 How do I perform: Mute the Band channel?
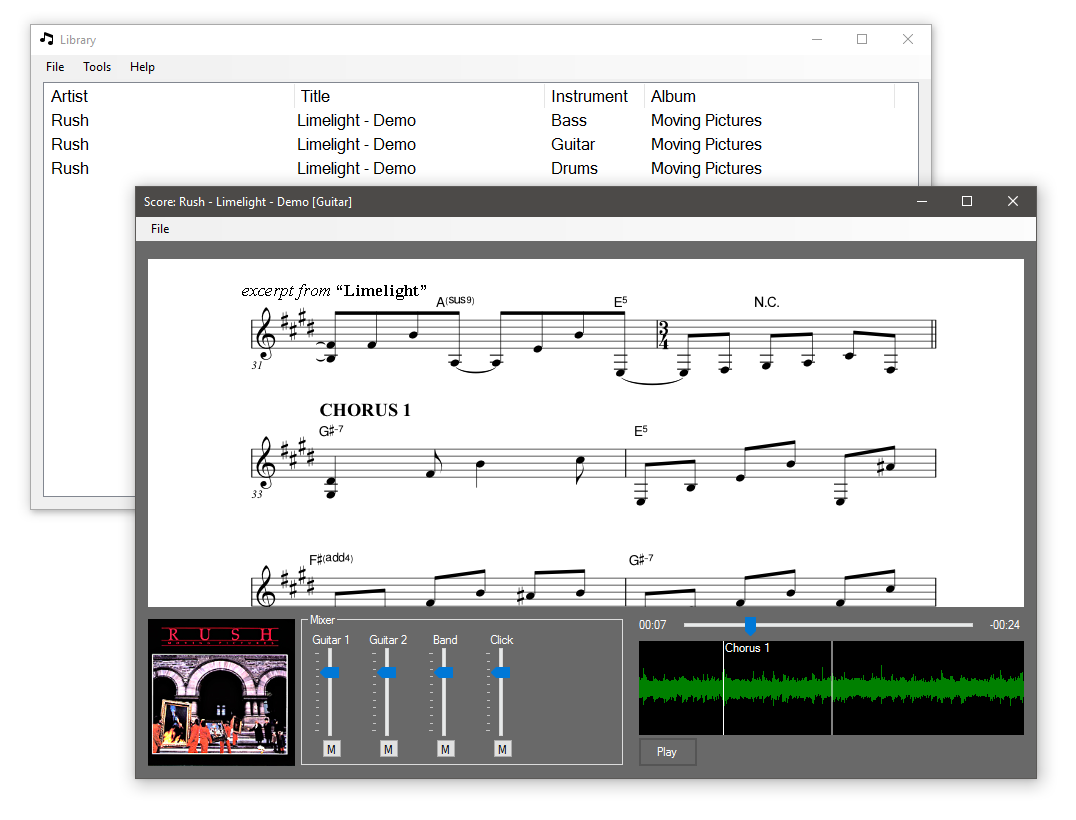click(445, 749)
